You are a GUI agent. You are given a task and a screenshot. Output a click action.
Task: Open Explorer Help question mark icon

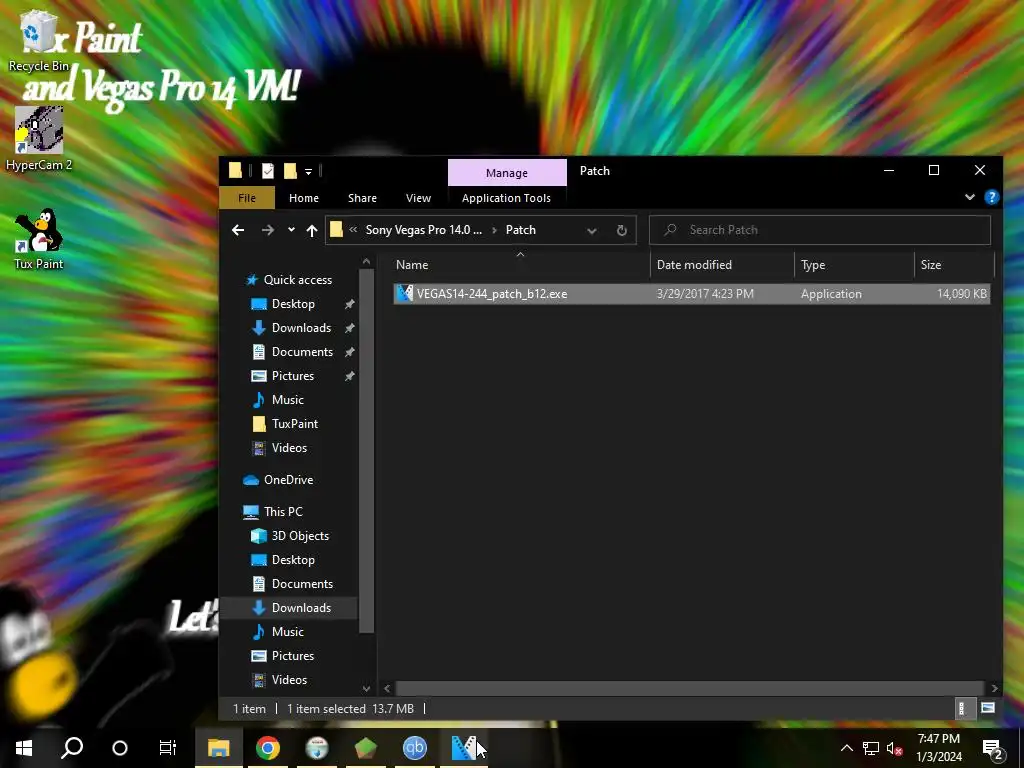pos(991,197)
